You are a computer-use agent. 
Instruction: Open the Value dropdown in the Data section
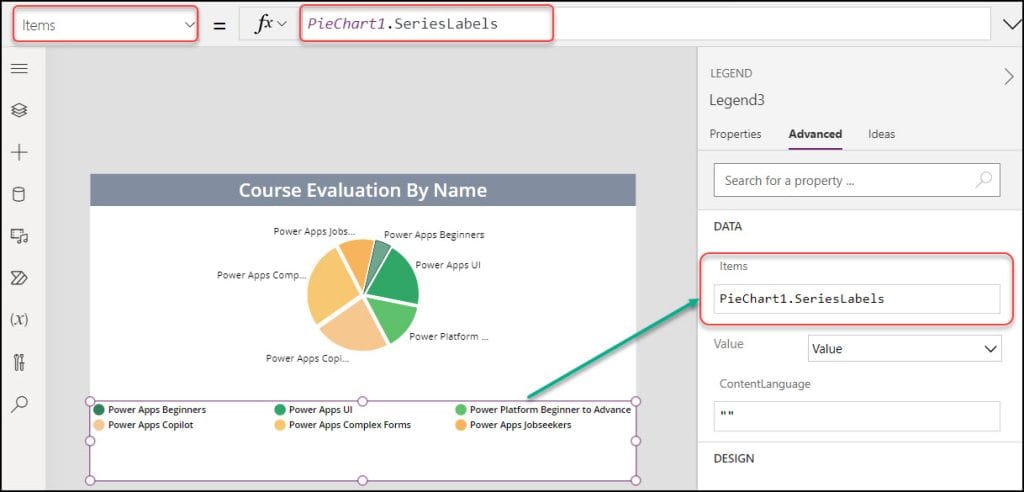click(x=904, y=349)
